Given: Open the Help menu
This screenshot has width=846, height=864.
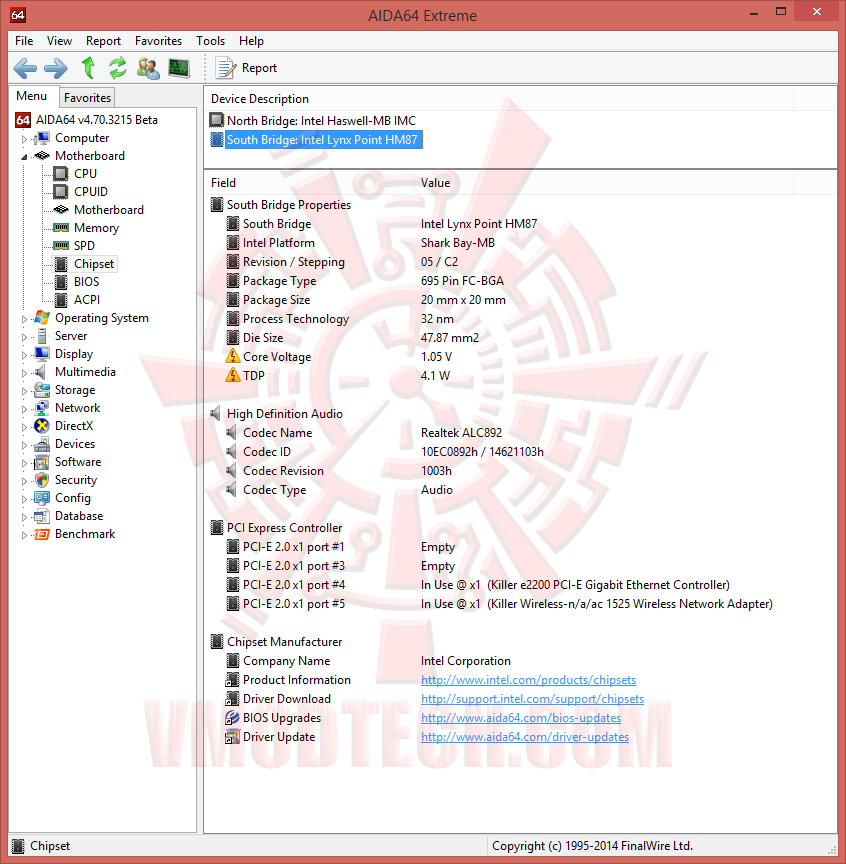Looking at the screenshot, I should pyautogui.click(x=251, y=41).
